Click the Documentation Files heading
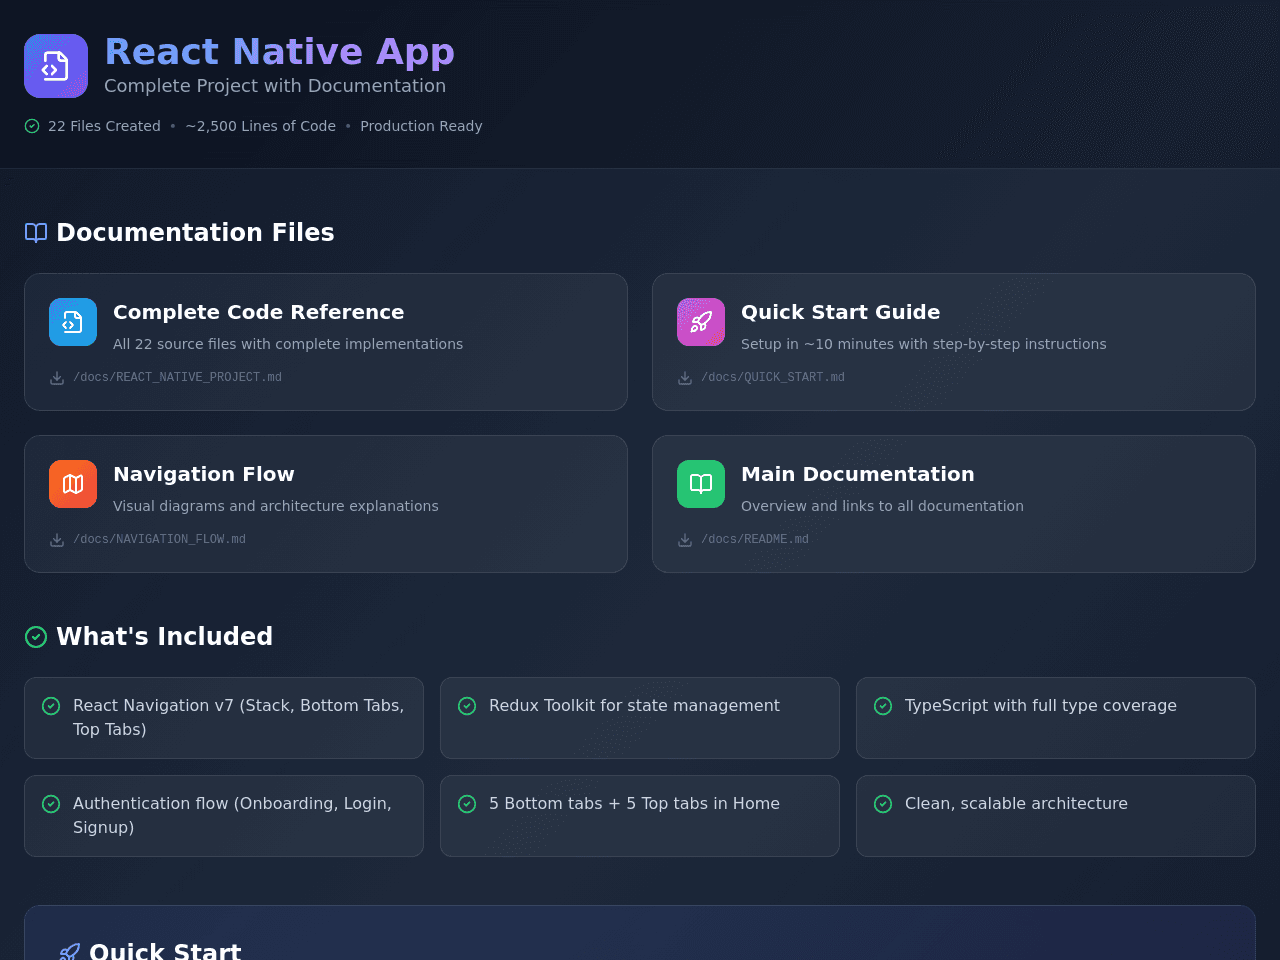This screenshot has height=960, width=1280. (x=195, y=233)
